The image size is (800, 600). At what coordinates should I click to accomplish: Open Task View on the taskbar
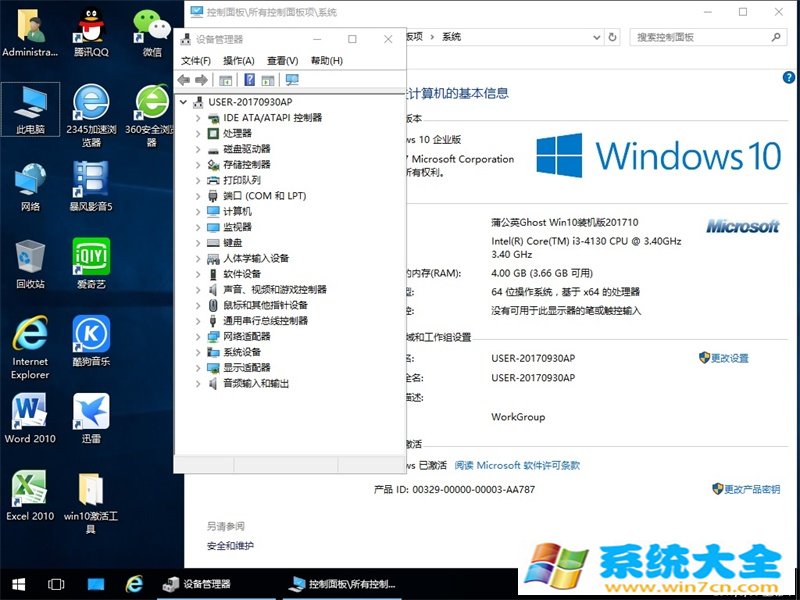(56, 584)
